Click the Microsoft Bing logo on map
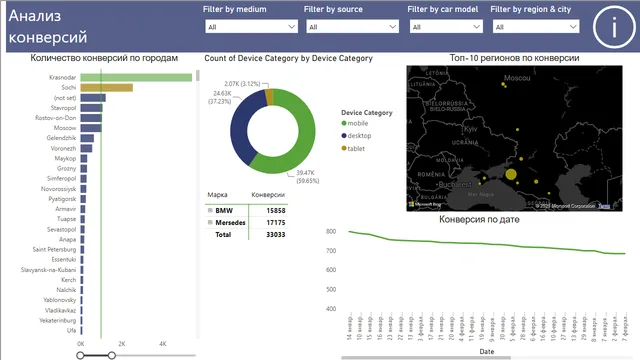Image resolution: width=640 pixels, height=360 pixels. [425, 204]
